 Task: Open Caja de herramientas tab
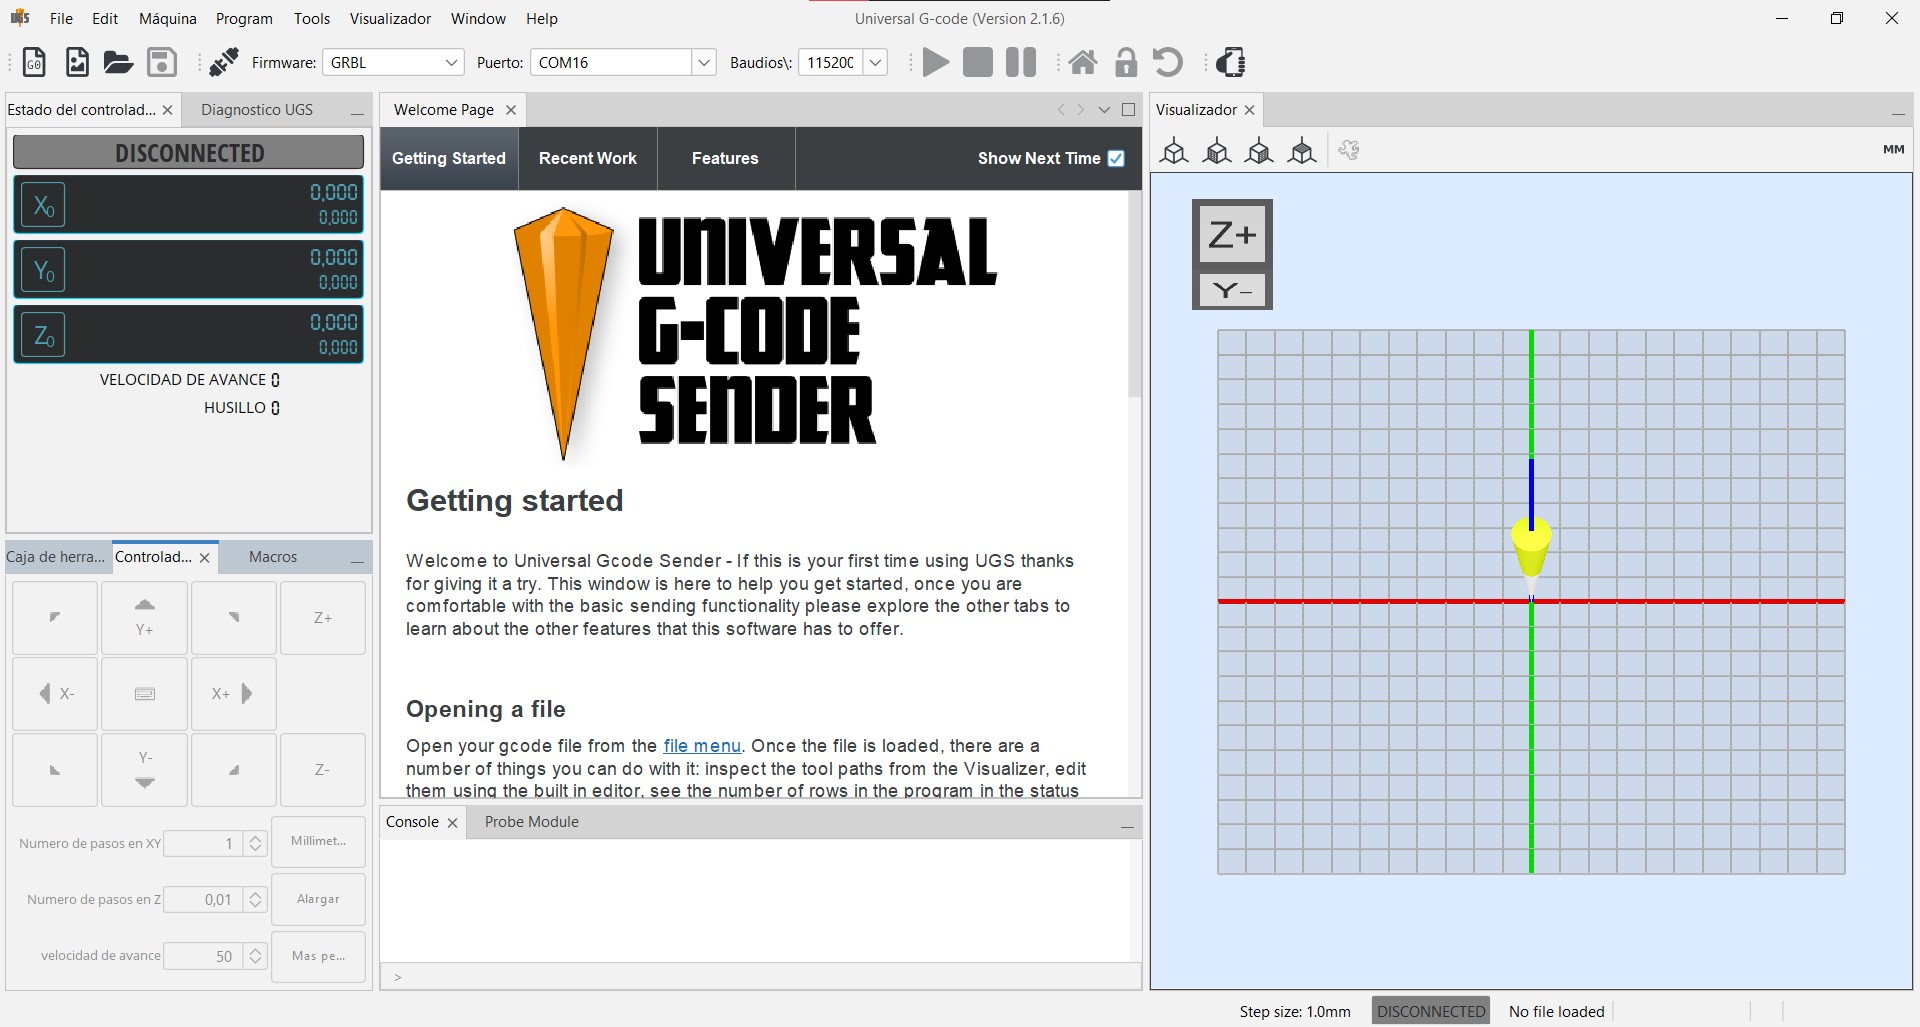click(55, 557)
